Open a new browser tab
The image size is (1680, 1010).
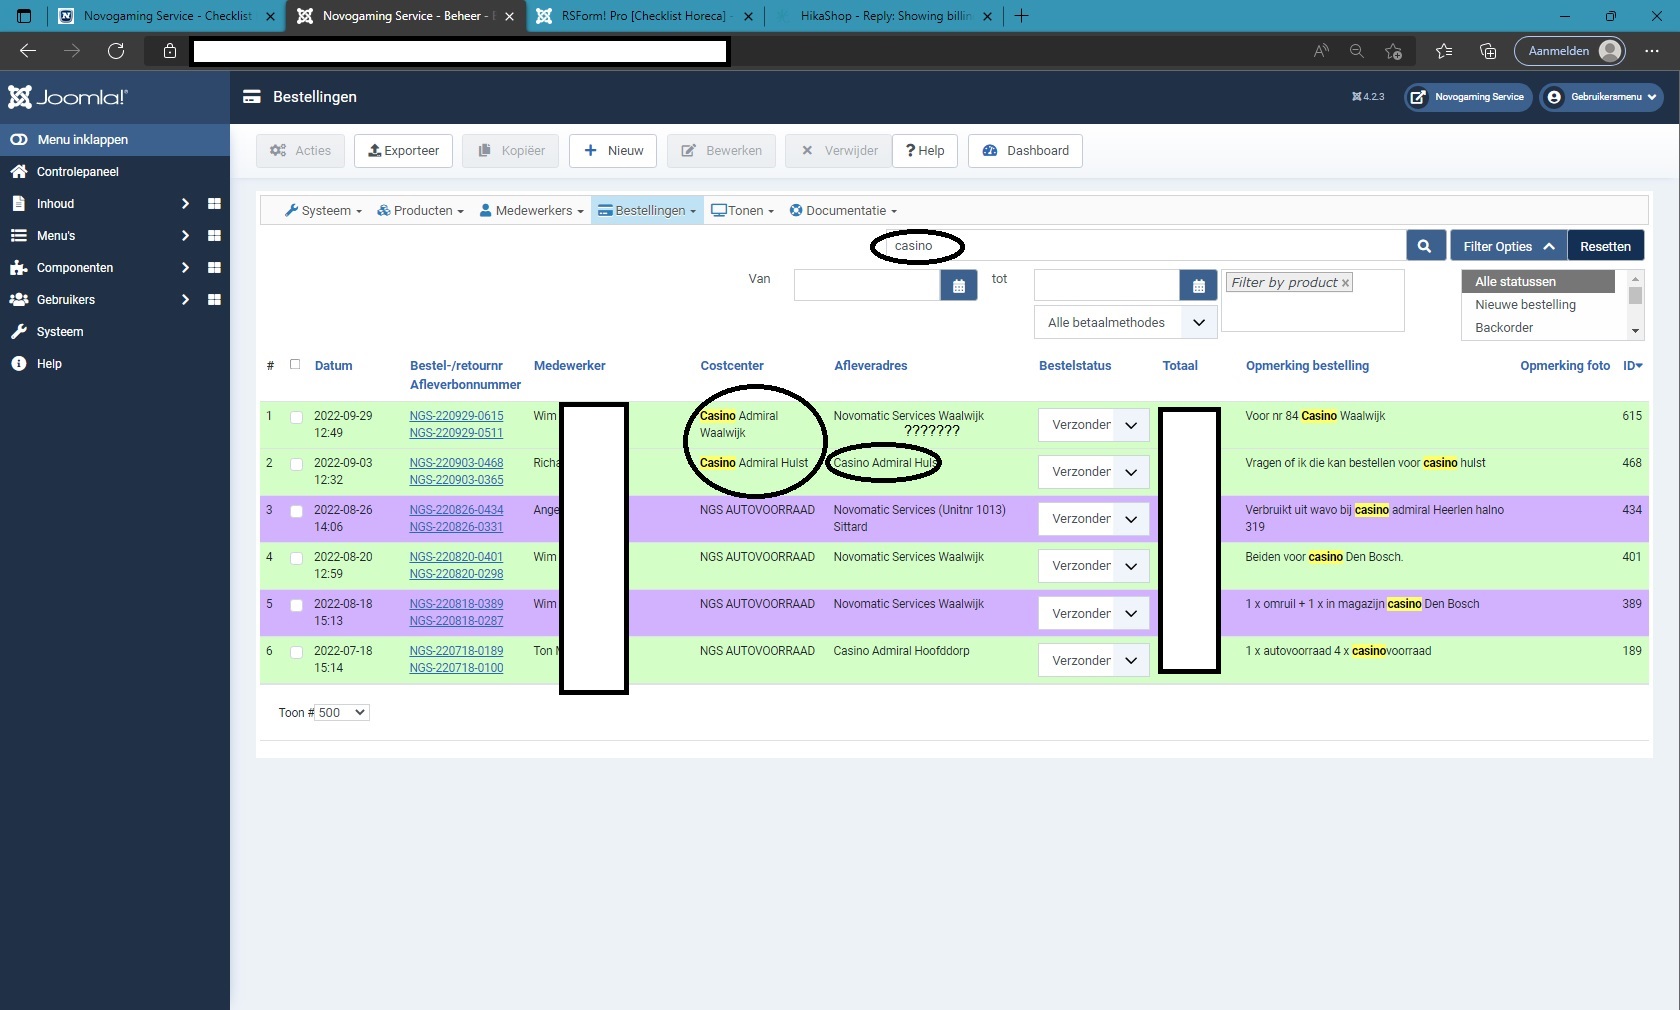pos(1021,16)
